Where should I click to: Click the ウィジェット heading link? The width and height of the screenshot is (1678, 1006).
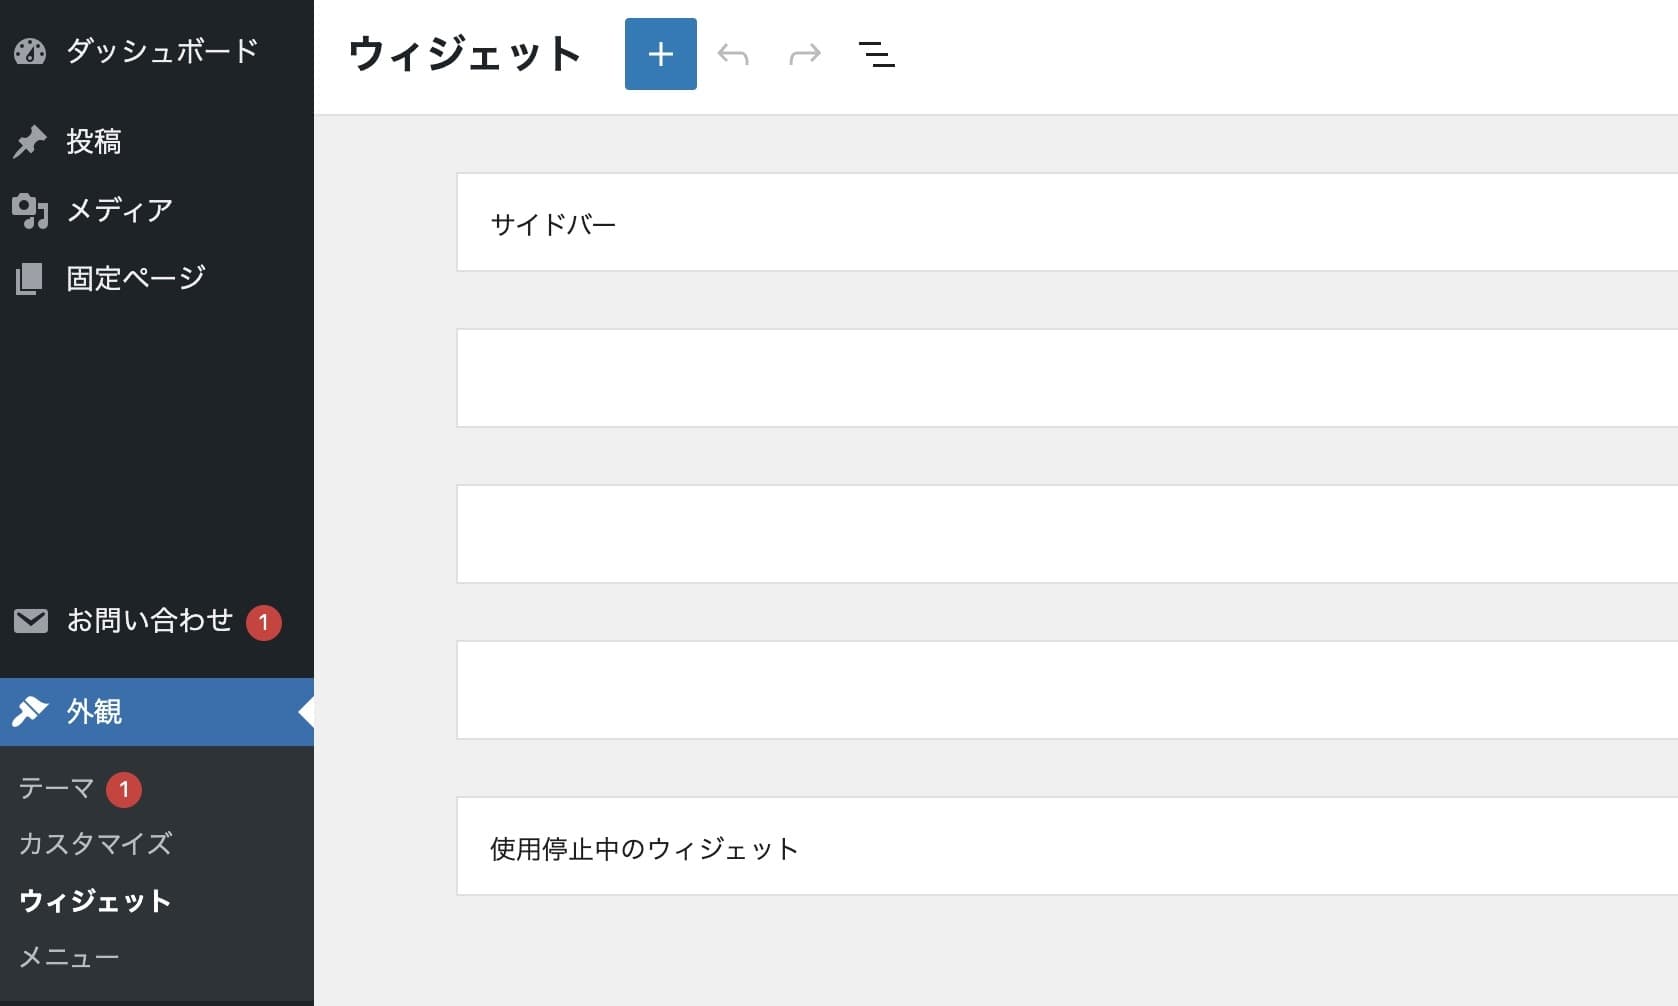(464, 54)
